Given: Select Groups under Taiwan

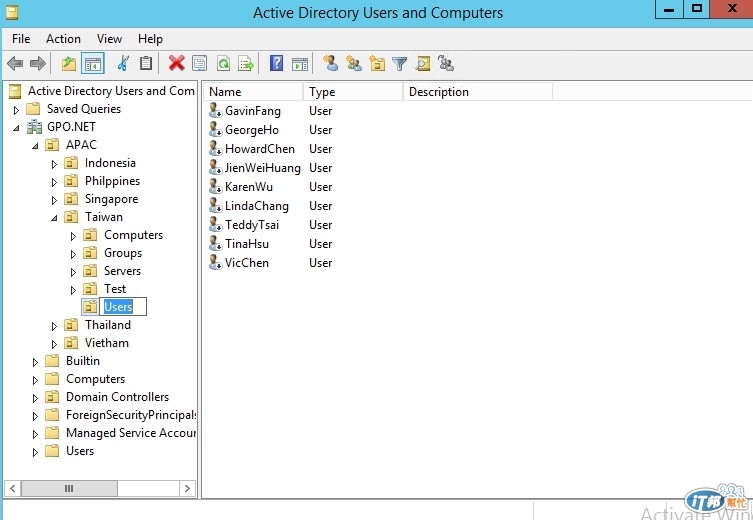Looking at the screenshot, I should click(123, 253).
